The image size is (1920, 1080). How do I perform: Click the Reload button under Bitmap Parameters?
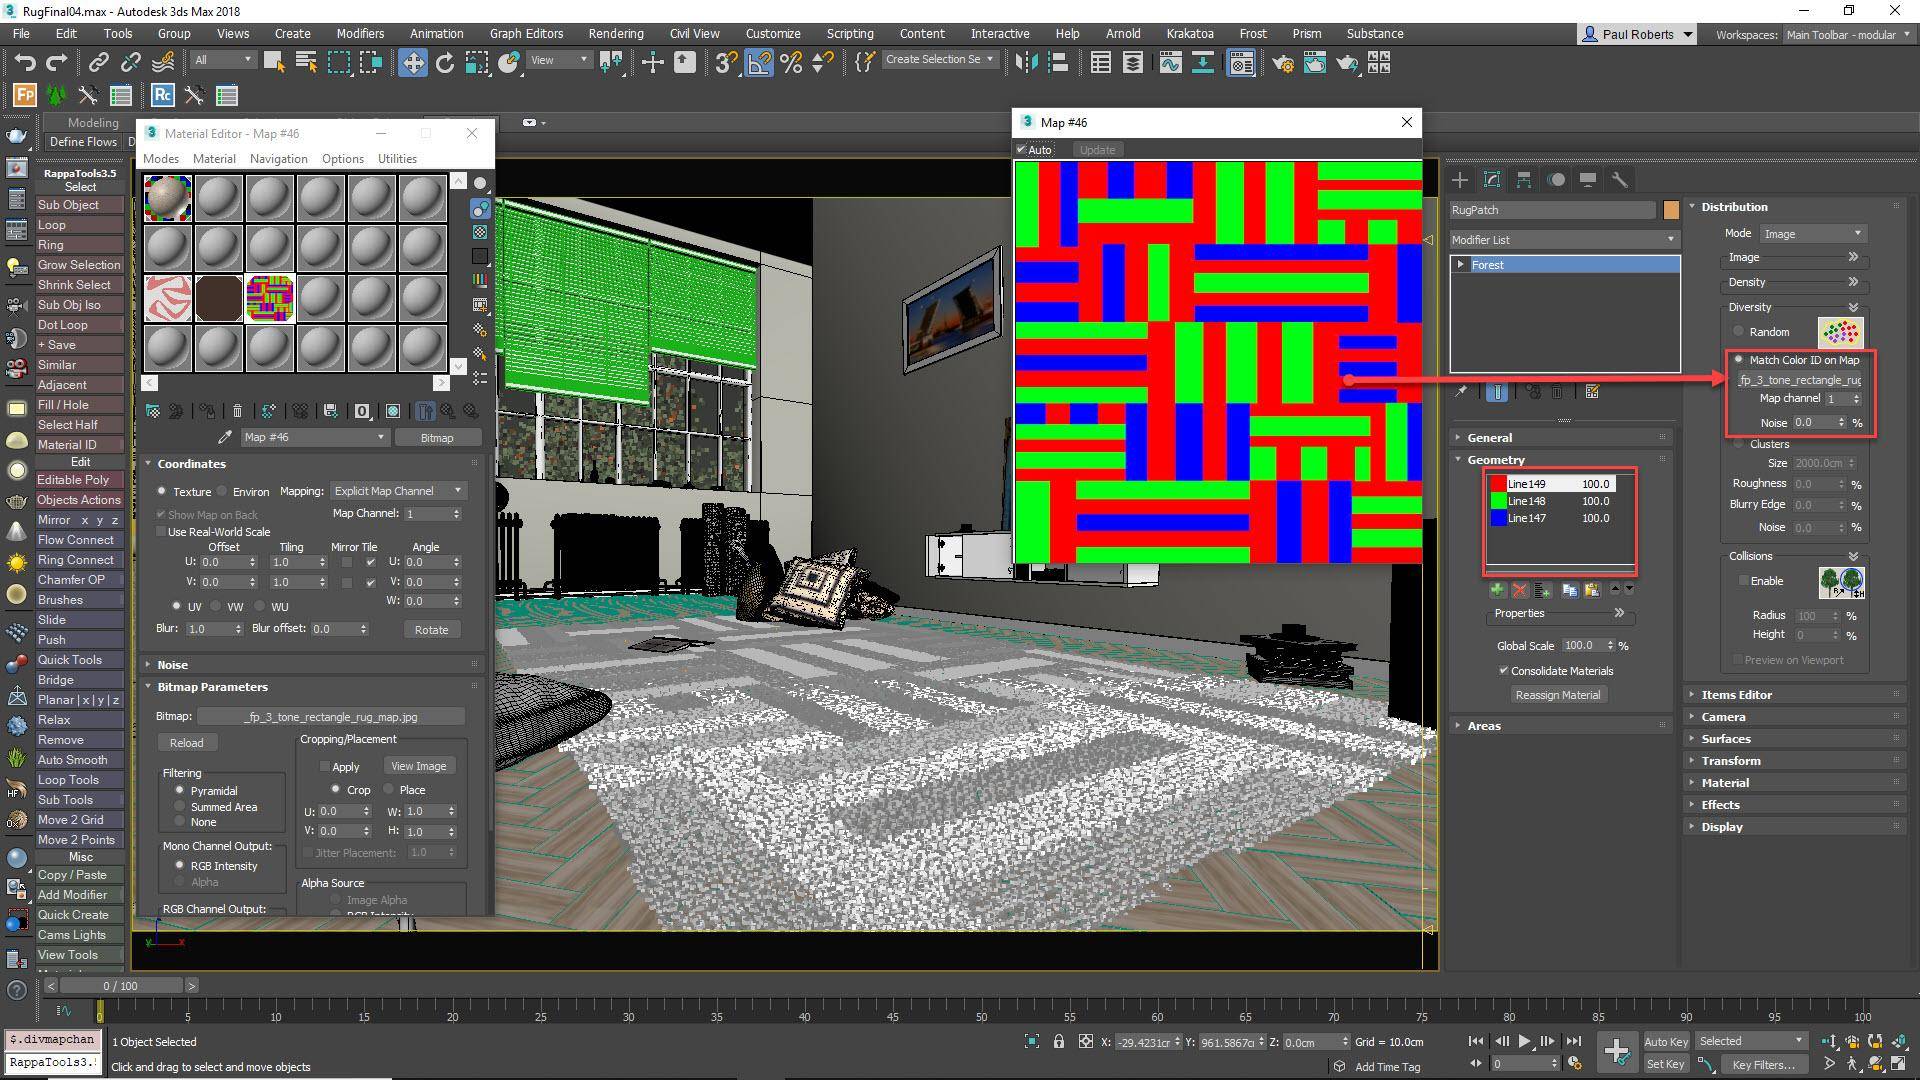[x=187, y=742]
